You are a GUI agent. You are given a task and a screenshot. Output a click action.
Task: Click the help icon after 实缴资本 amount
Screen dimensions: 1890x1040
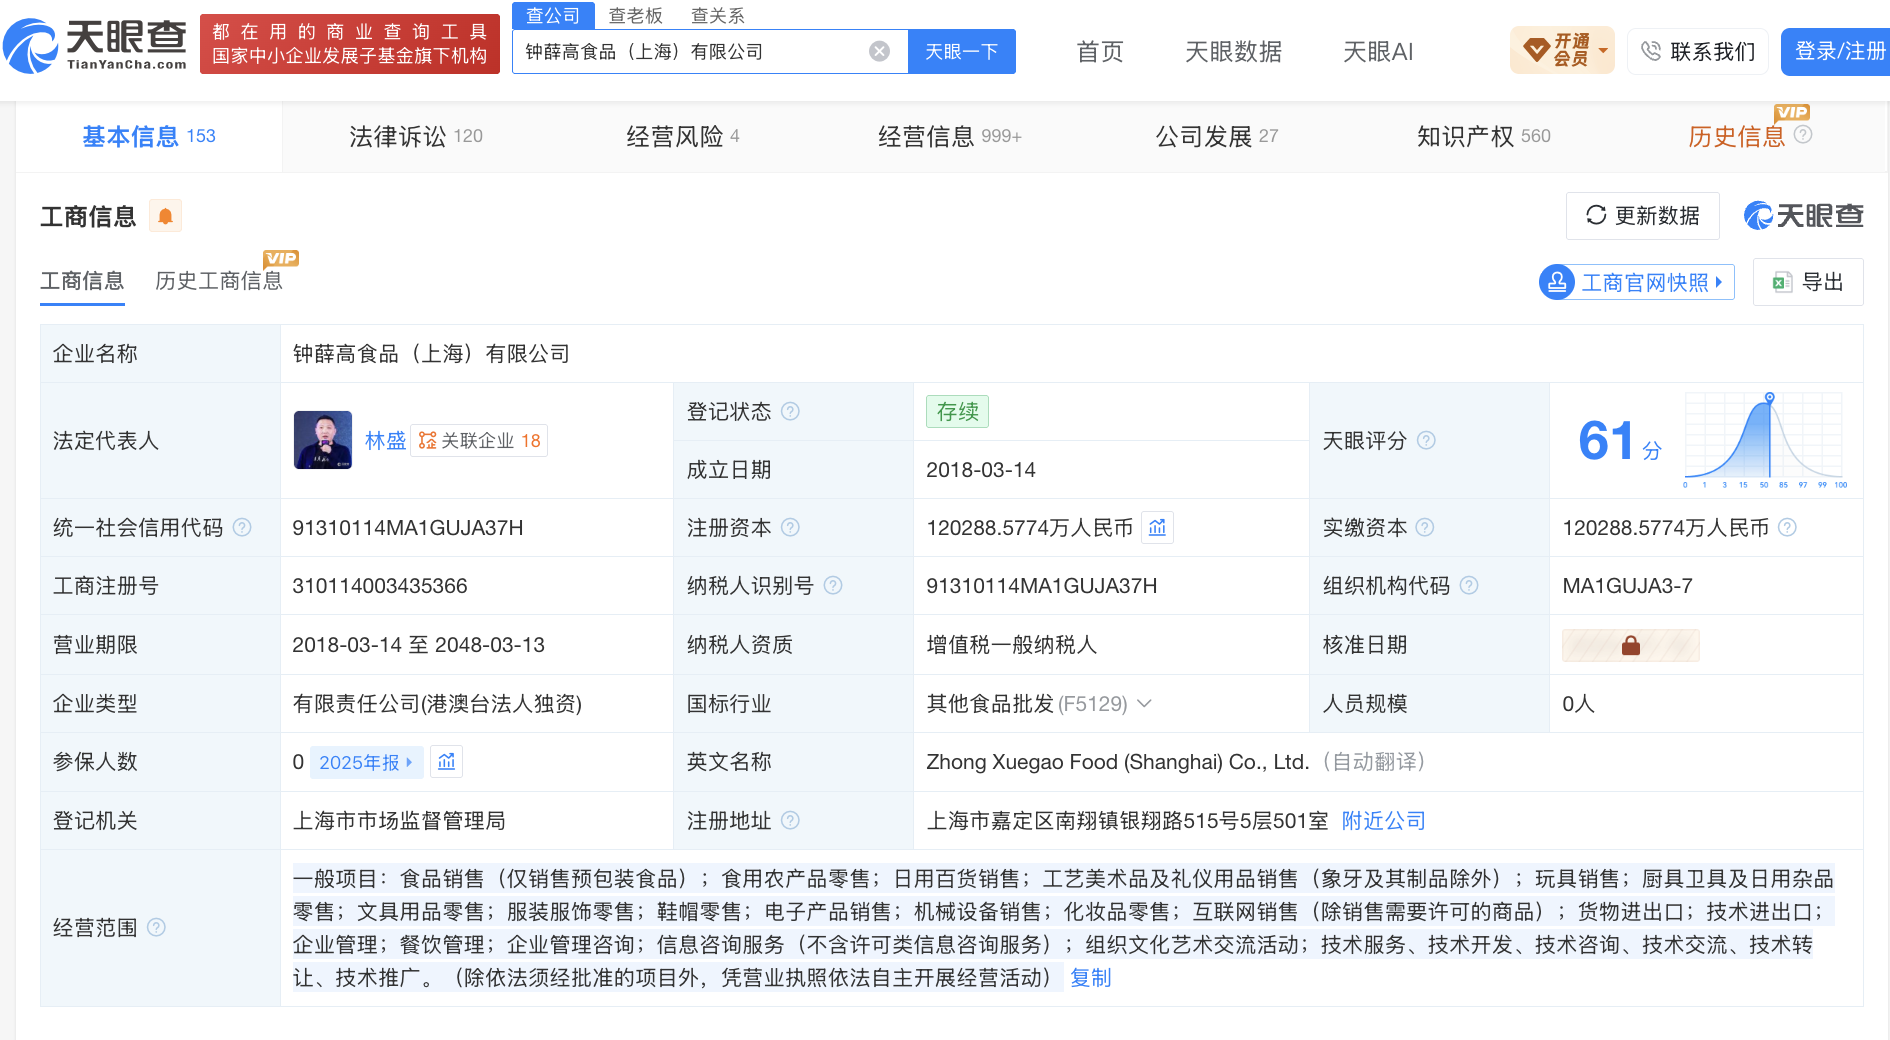1788,527
